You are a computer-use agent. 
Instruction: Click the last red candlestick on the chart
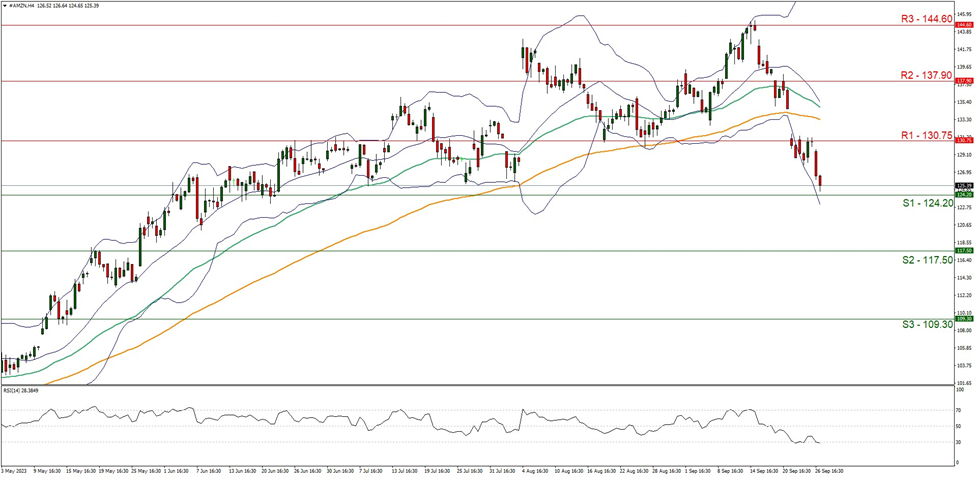point(821,182)
